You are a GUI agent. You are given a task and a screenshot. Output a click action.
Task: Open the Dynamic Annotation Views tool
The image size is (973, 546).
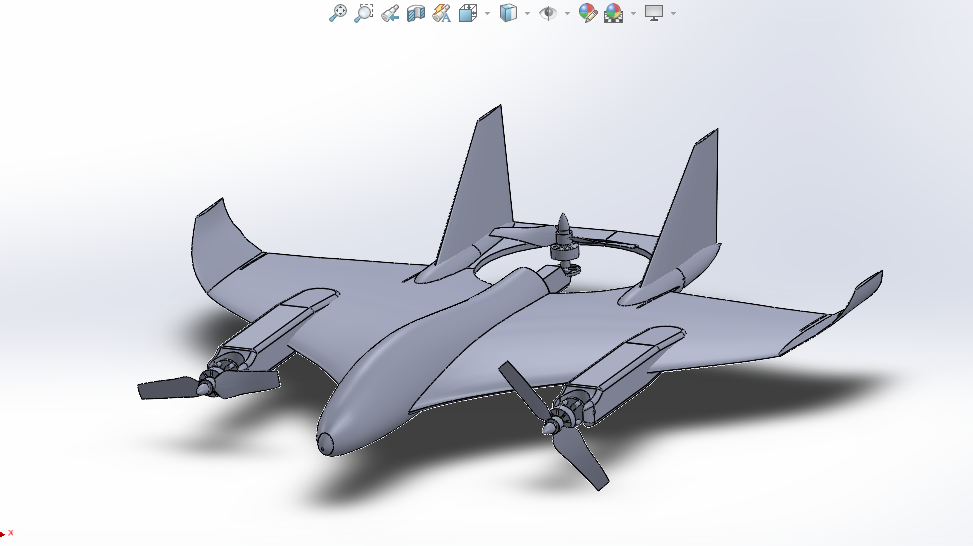click(442, 13)
